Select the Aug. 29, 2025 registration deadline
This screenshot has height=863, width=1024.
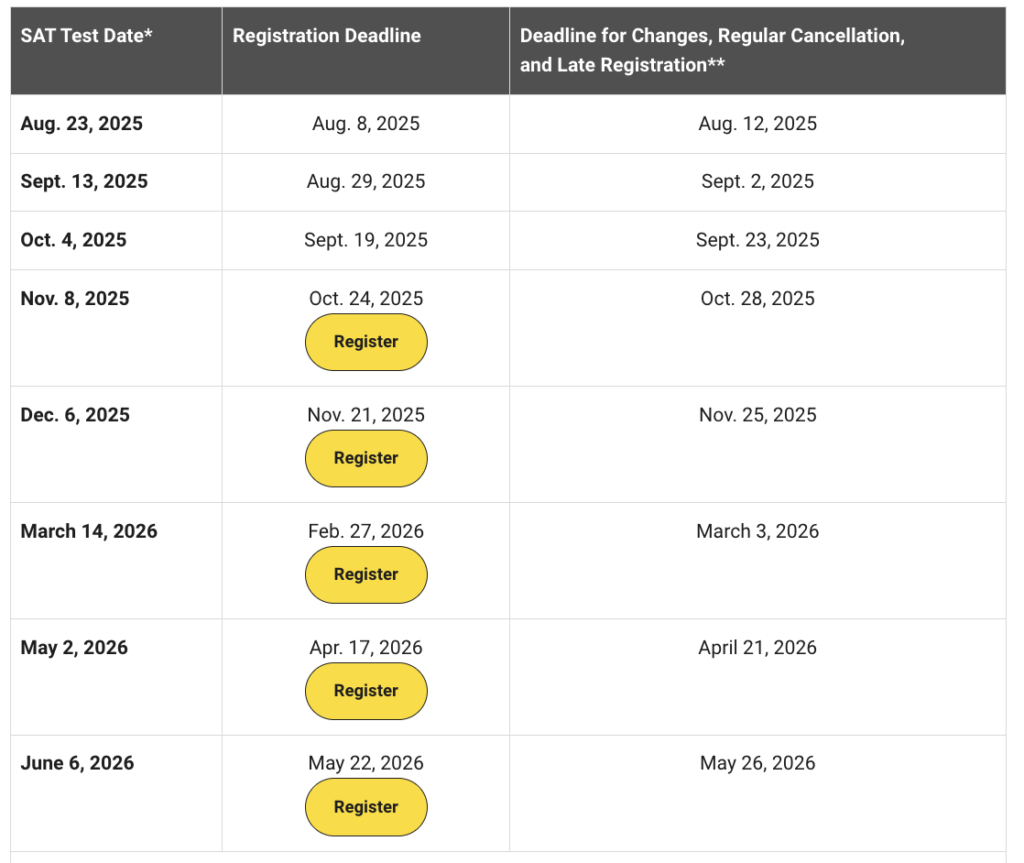(x=365, y=182)
